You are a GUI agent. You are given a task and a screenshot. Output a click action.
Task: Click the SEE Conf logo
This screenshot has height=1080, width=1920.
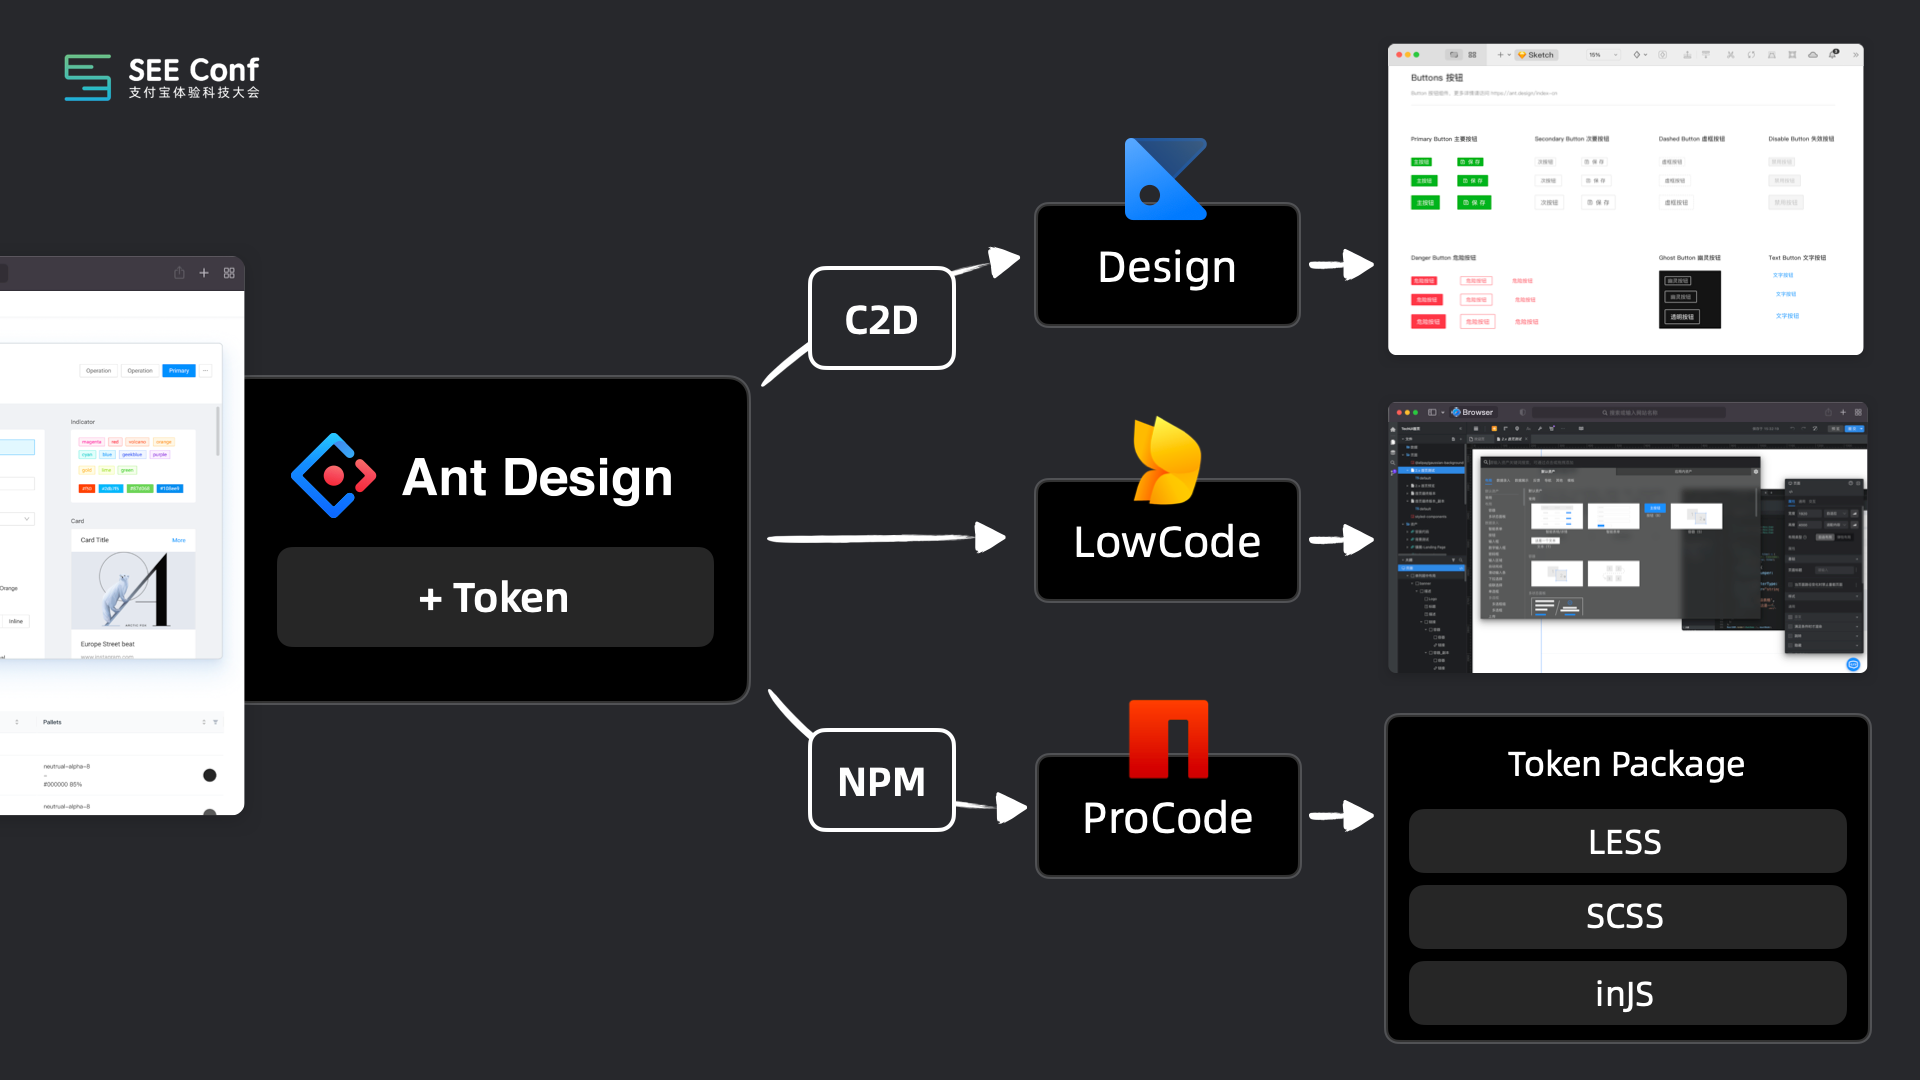(162, 77)
